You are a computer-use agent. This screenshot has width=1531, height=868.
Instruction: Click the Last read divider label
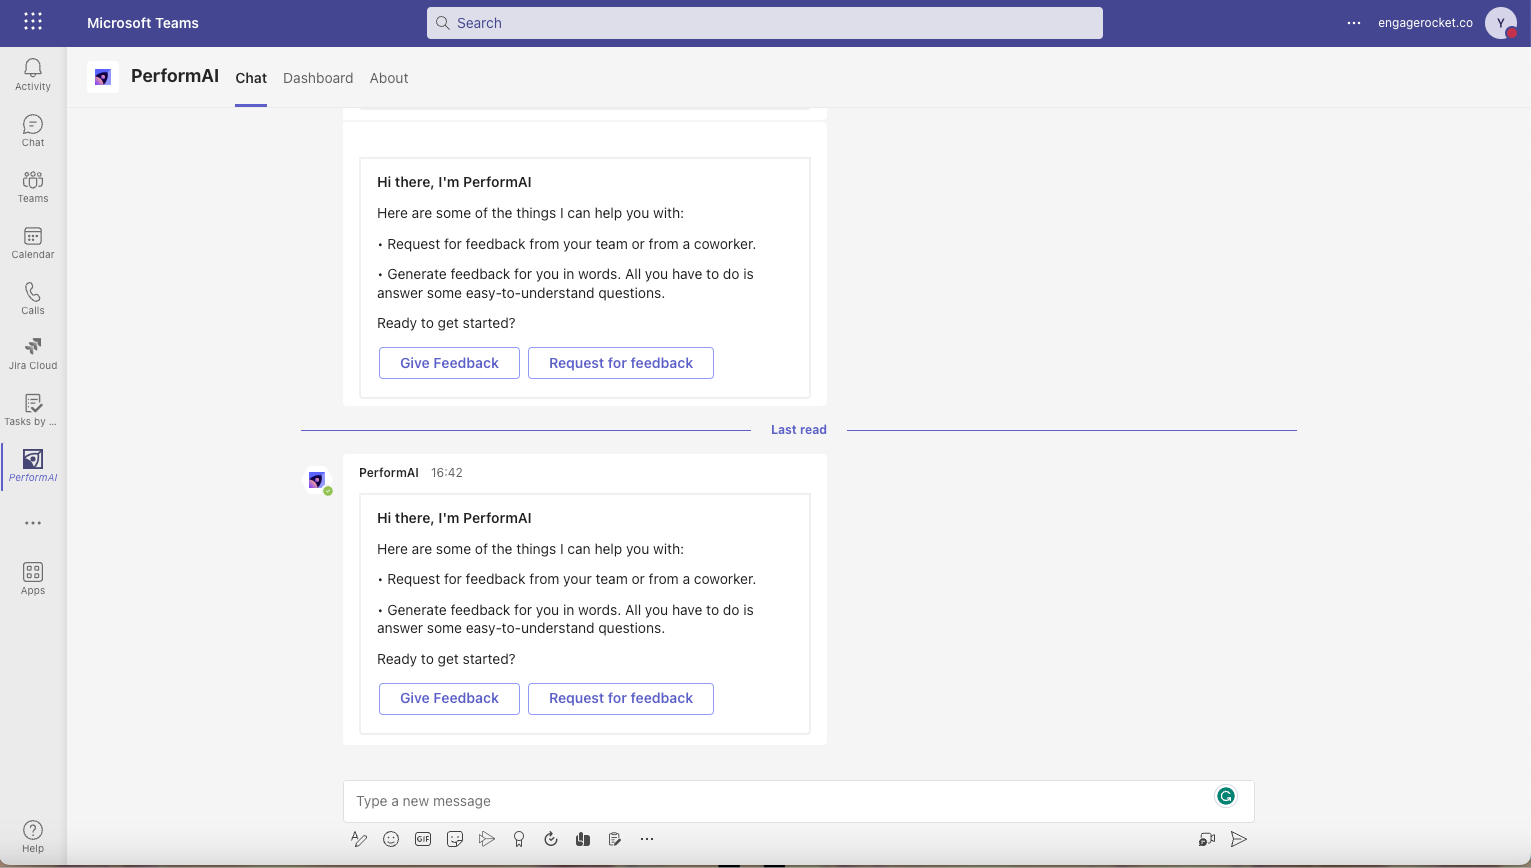point(799,430)
